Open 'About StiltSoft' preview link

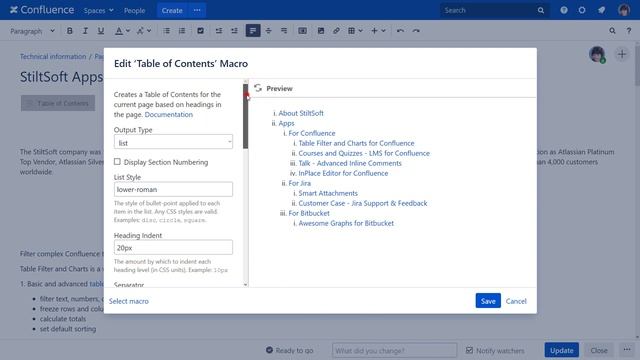tap(301, 113)
